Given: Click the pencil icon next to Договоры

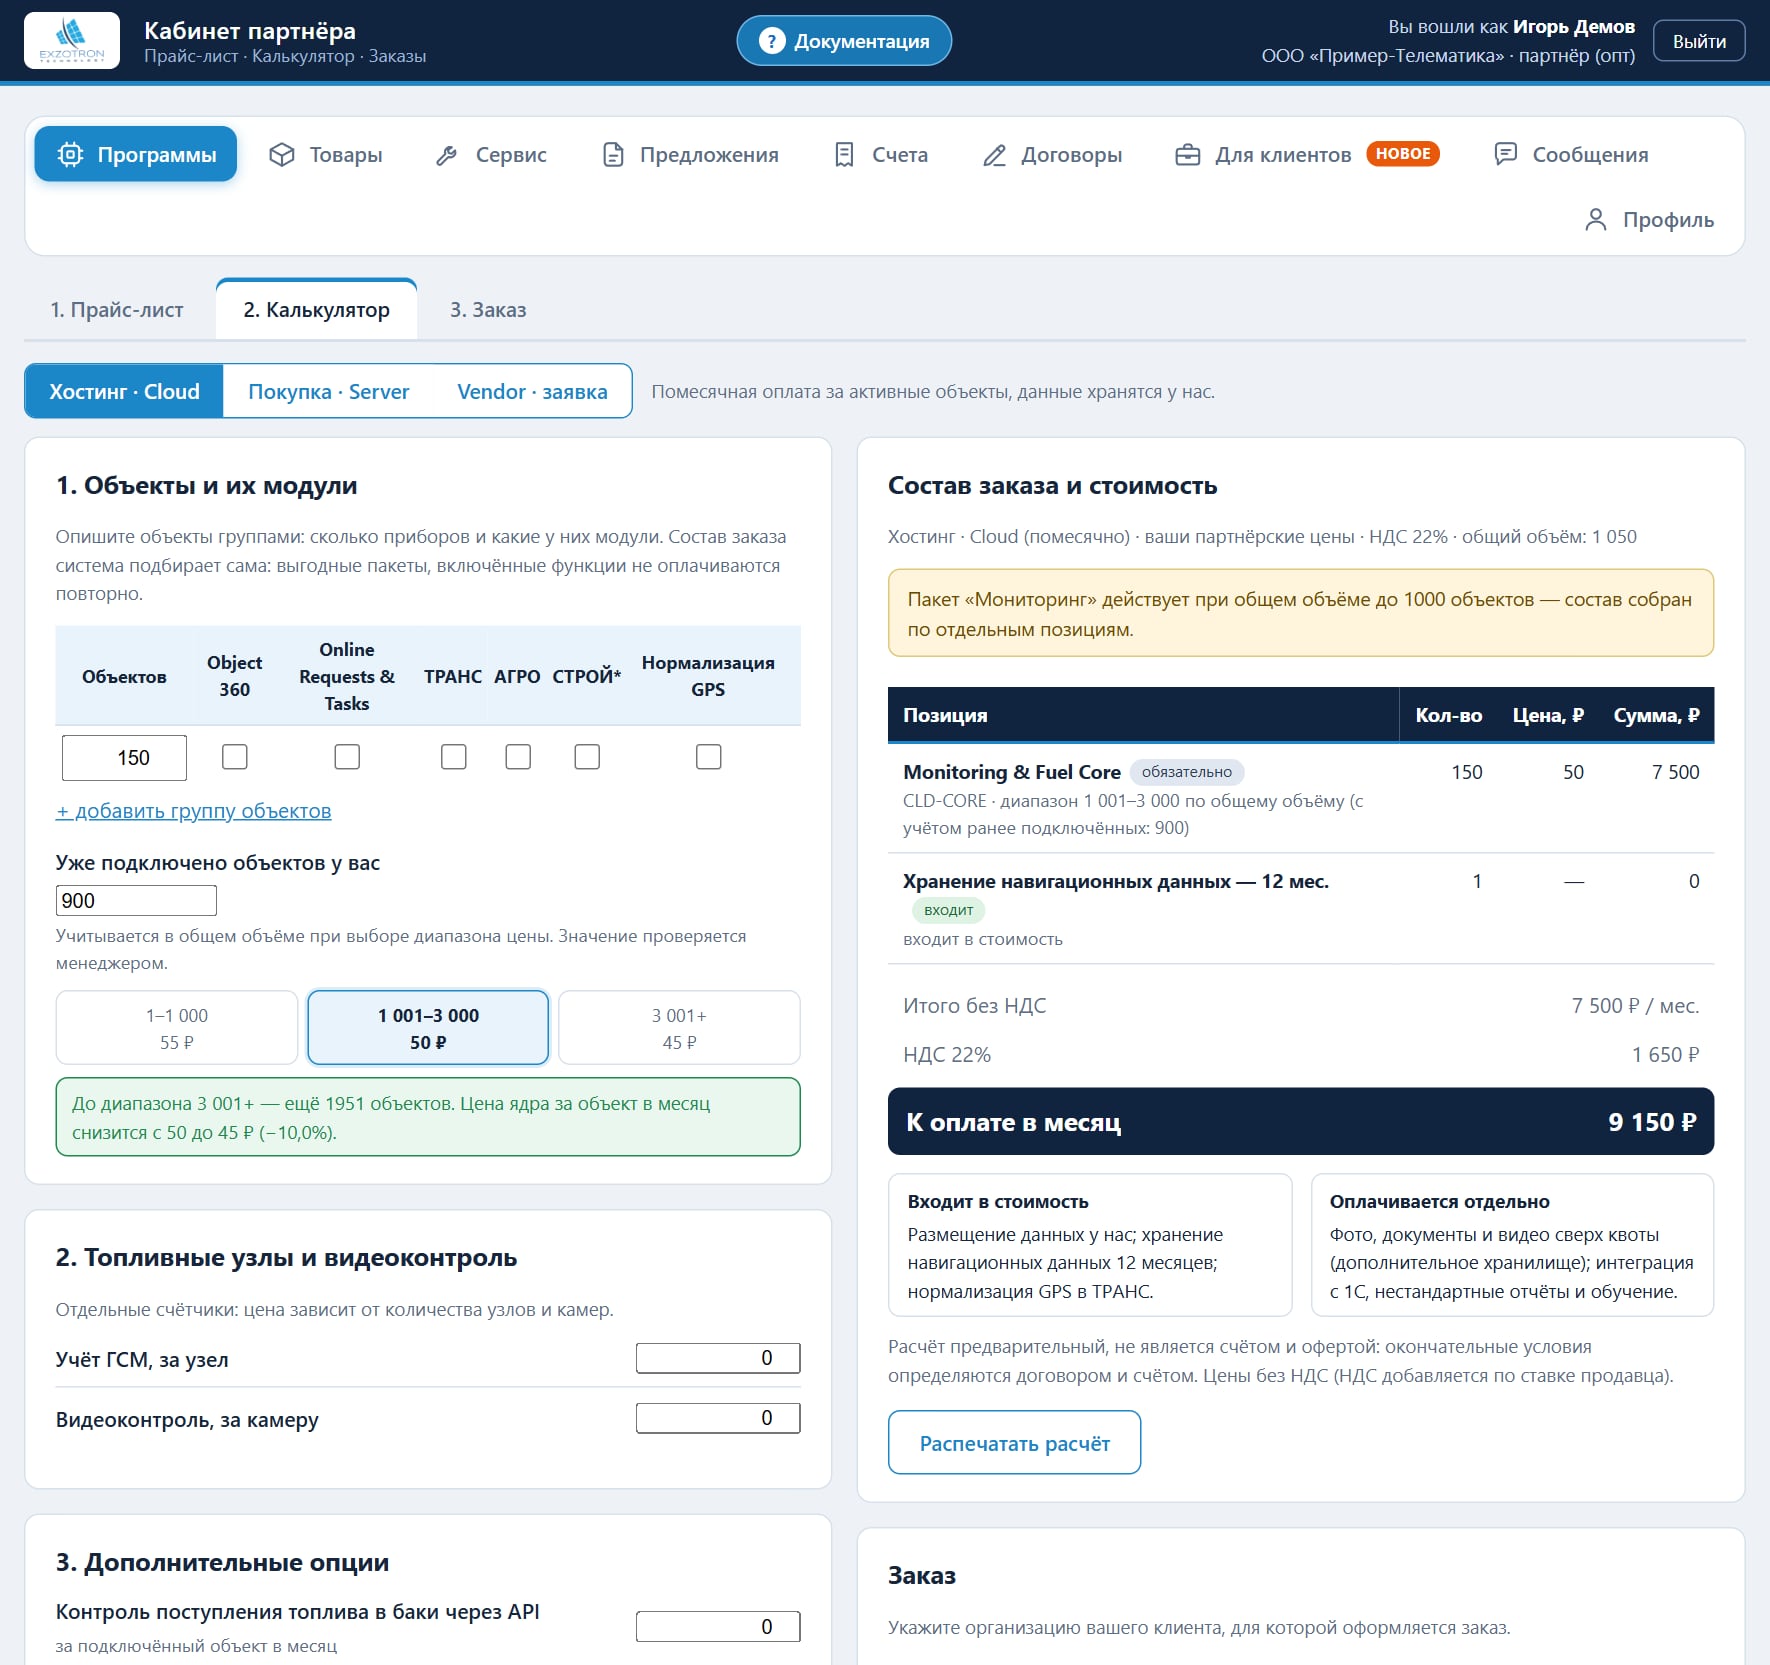Looking at the screenshot, I should click(x=994, y=154).
